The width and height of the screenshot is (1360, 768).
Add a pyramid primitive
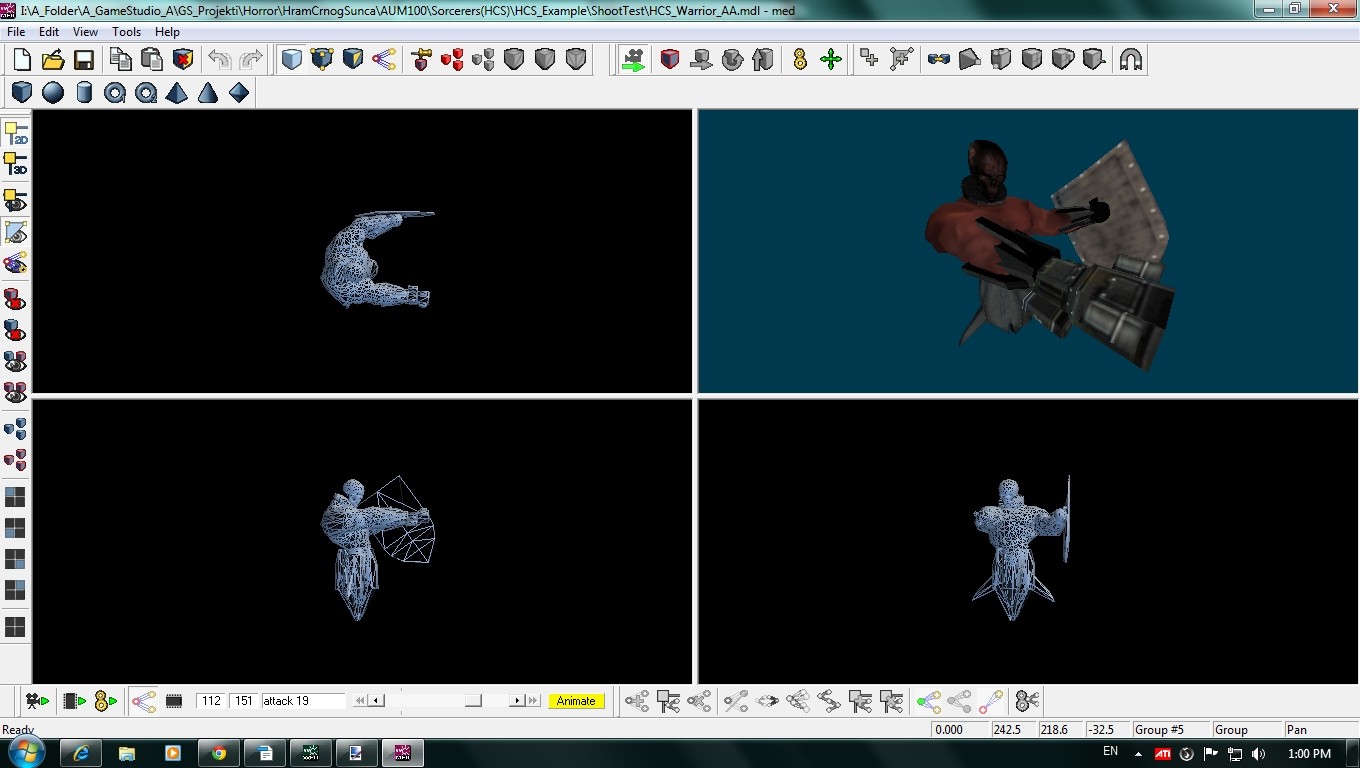(x=177, y=93)
